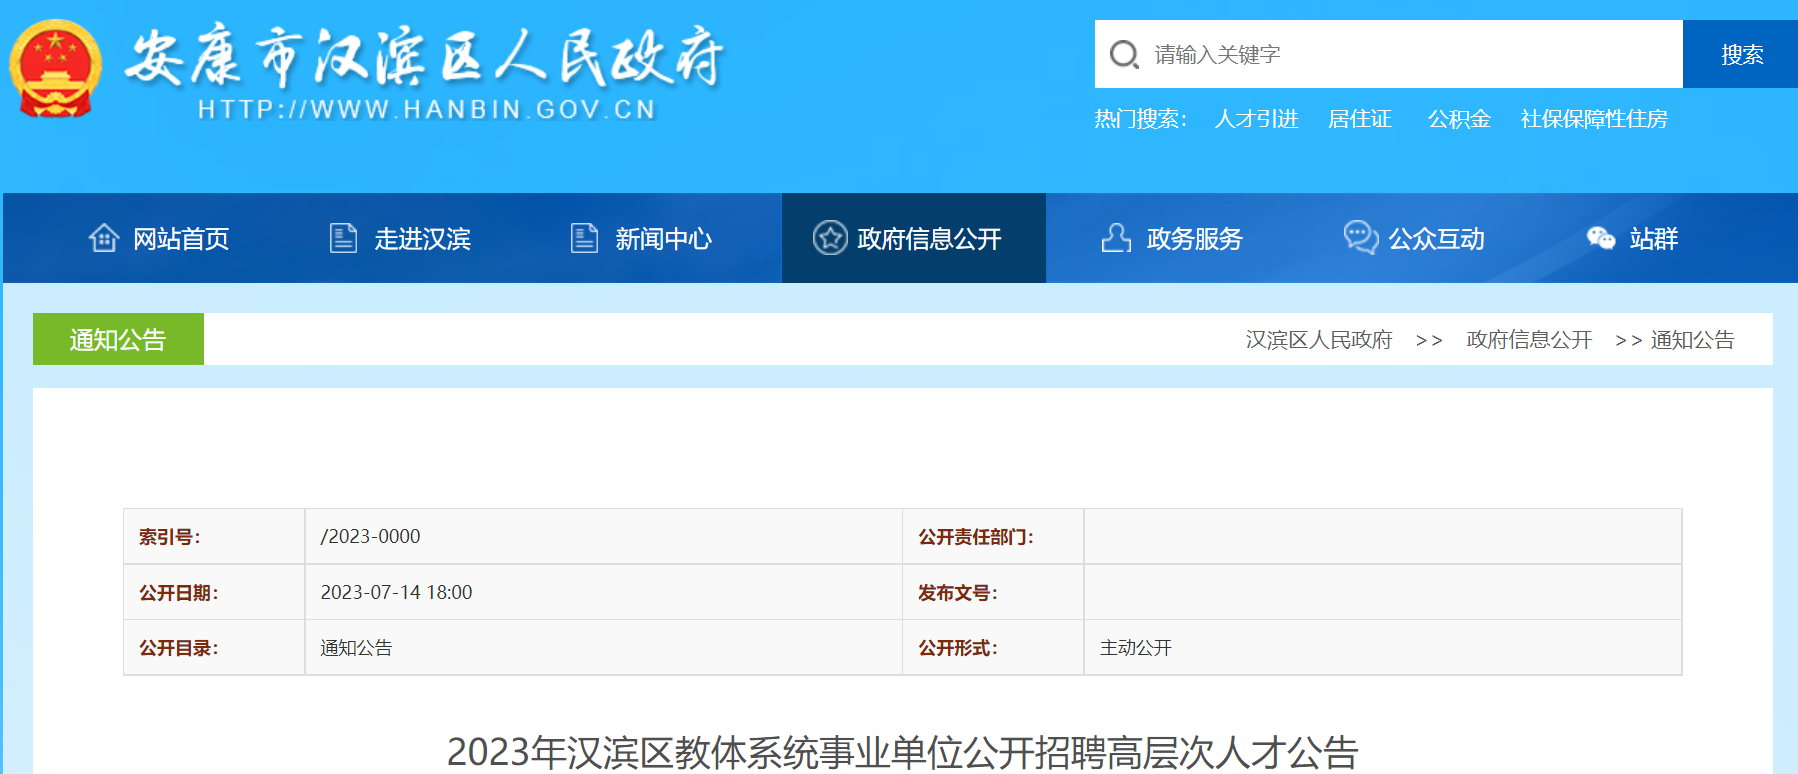Click the 公开责任部门 label cell
The height and width of the screenshot is (774, 1798).
tap(993, 537)
